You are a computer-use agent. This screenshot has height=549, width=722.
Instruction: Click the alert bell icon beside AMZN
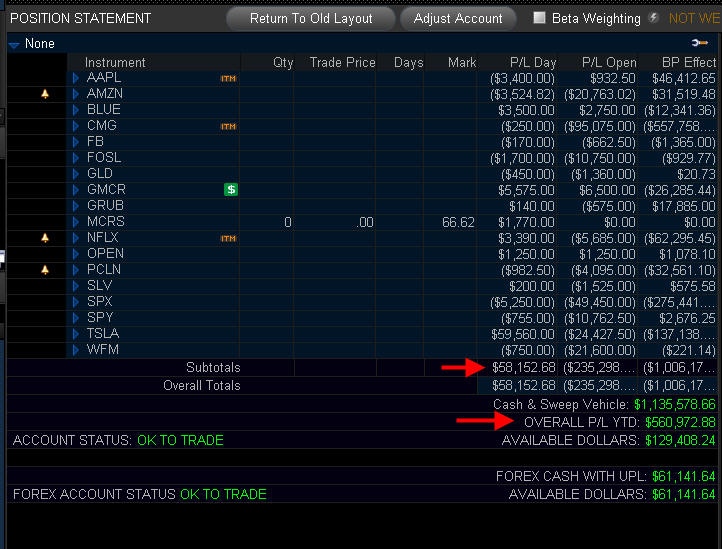coord(44,94)
